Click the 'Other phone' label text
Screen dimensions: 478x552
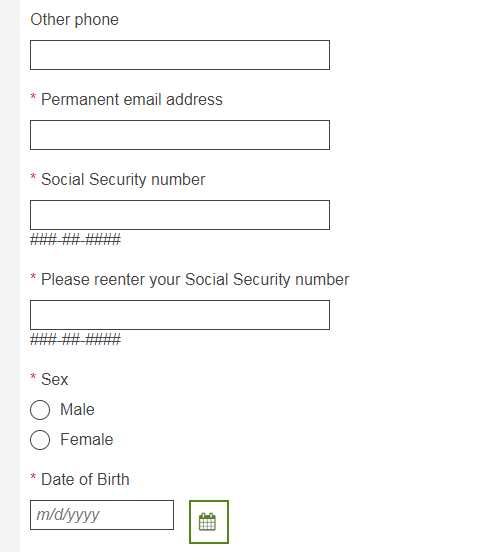(x=75, y=19)
